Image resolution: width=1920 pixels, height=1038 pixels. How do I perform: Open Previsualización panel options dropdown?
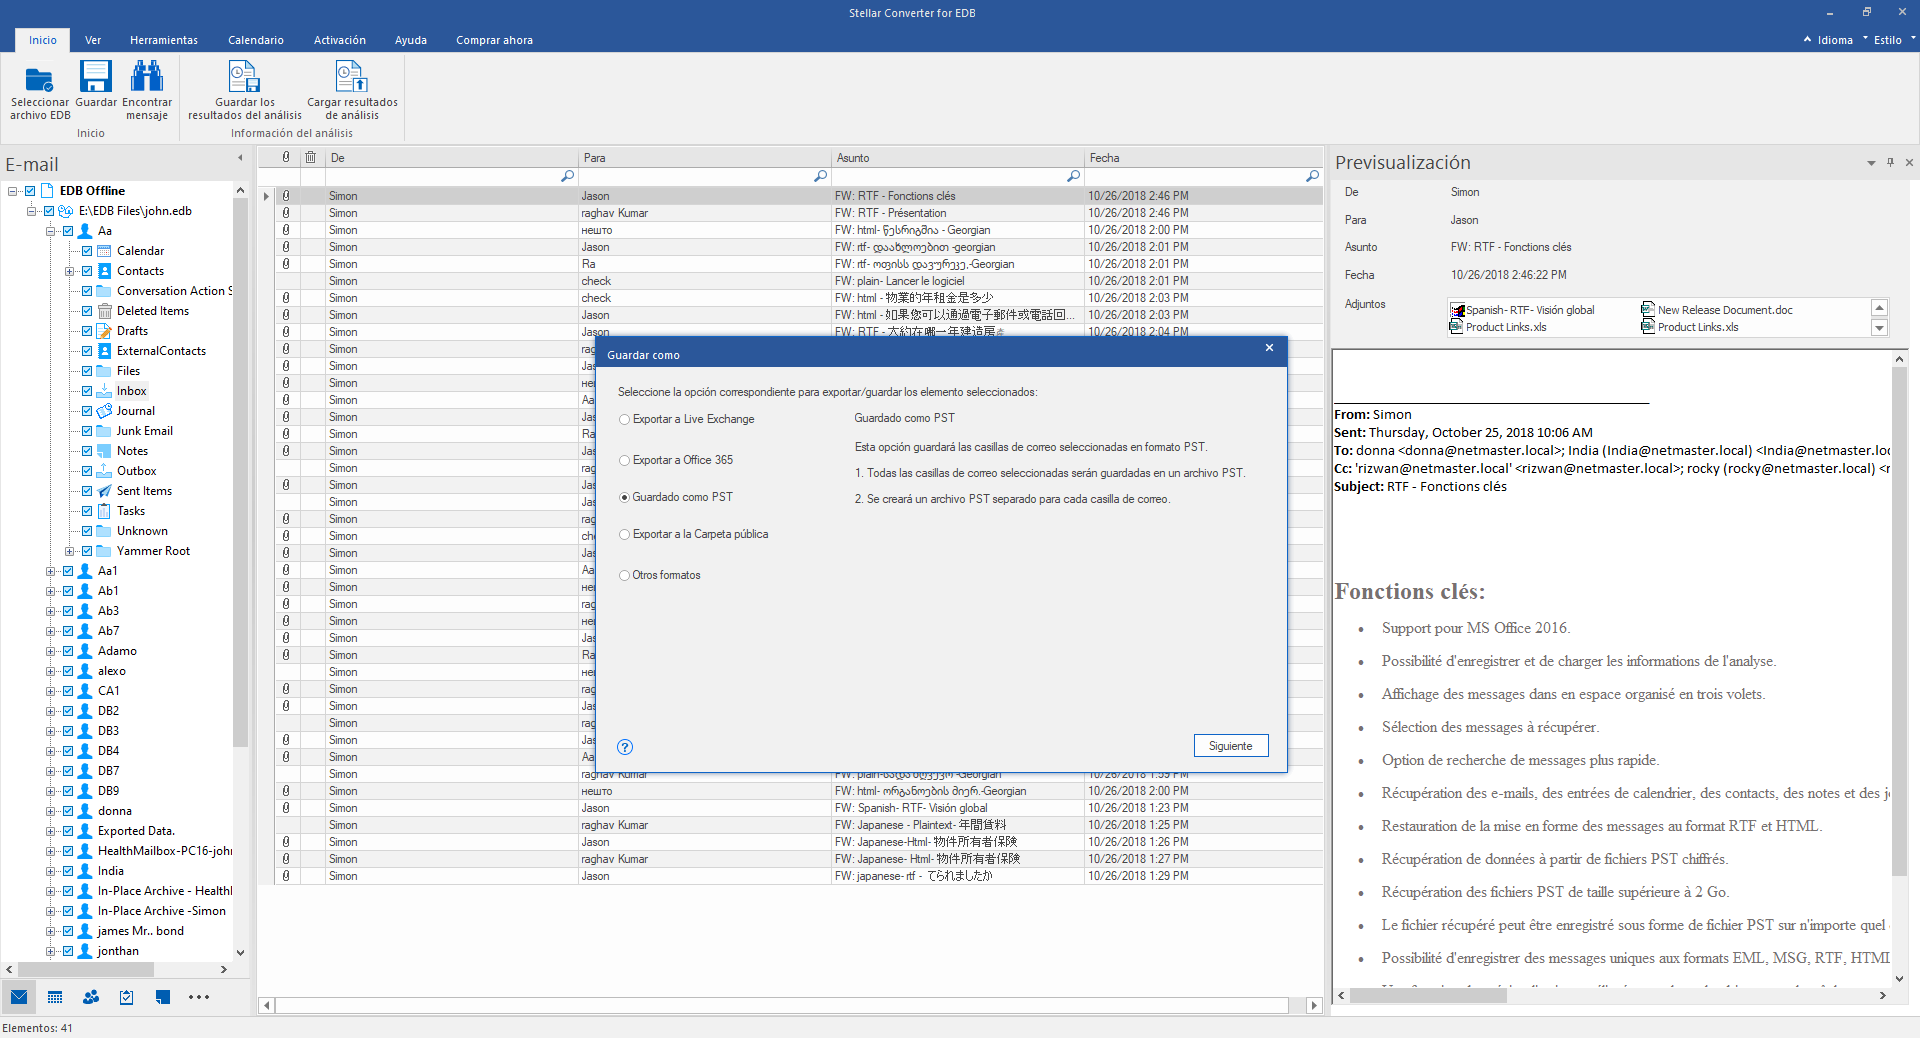tap(1871, 162)
